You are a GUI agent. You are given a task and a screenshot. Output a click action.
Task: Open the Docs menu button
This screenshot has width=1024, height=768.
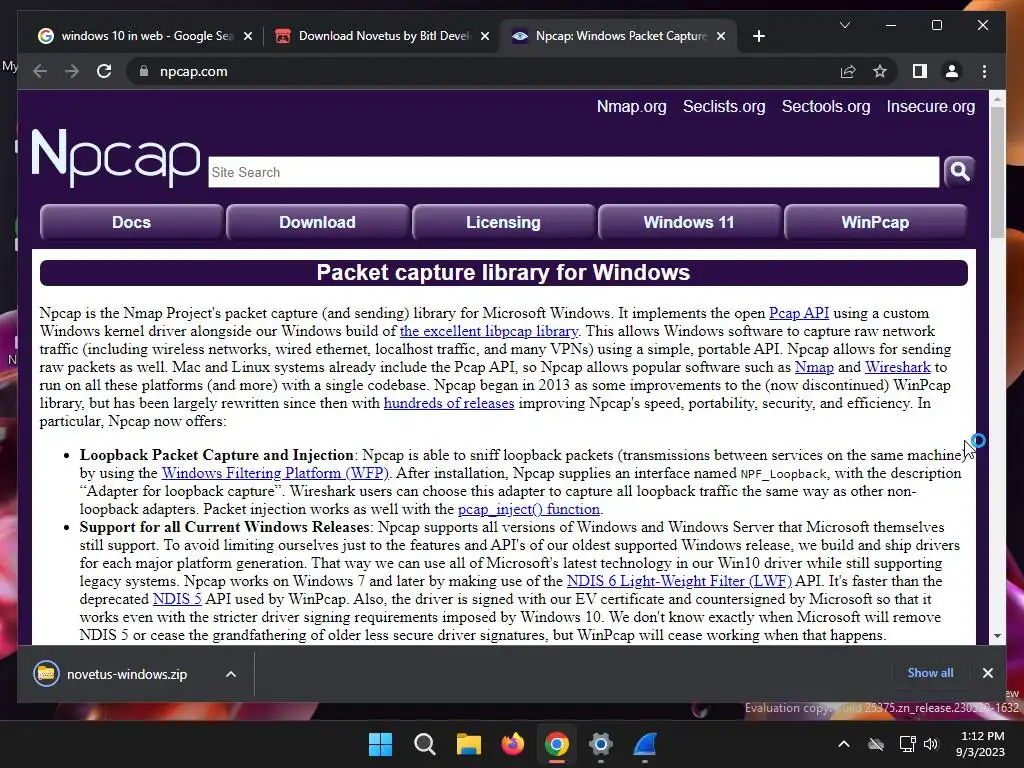pyautogui.click(x=131, y=223)
